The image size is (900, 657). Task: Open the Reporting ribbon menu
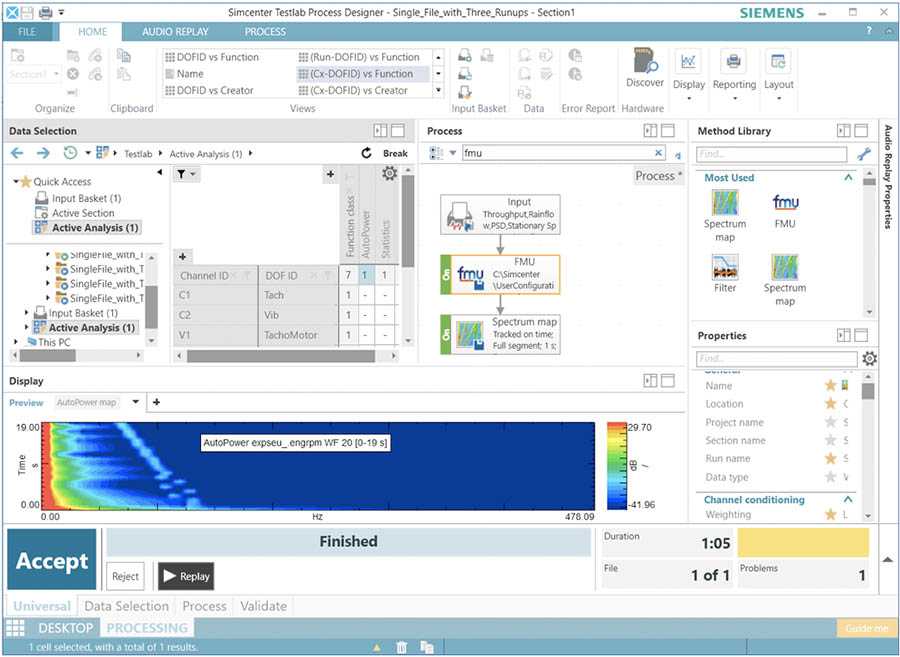click(x=734, y=74)
